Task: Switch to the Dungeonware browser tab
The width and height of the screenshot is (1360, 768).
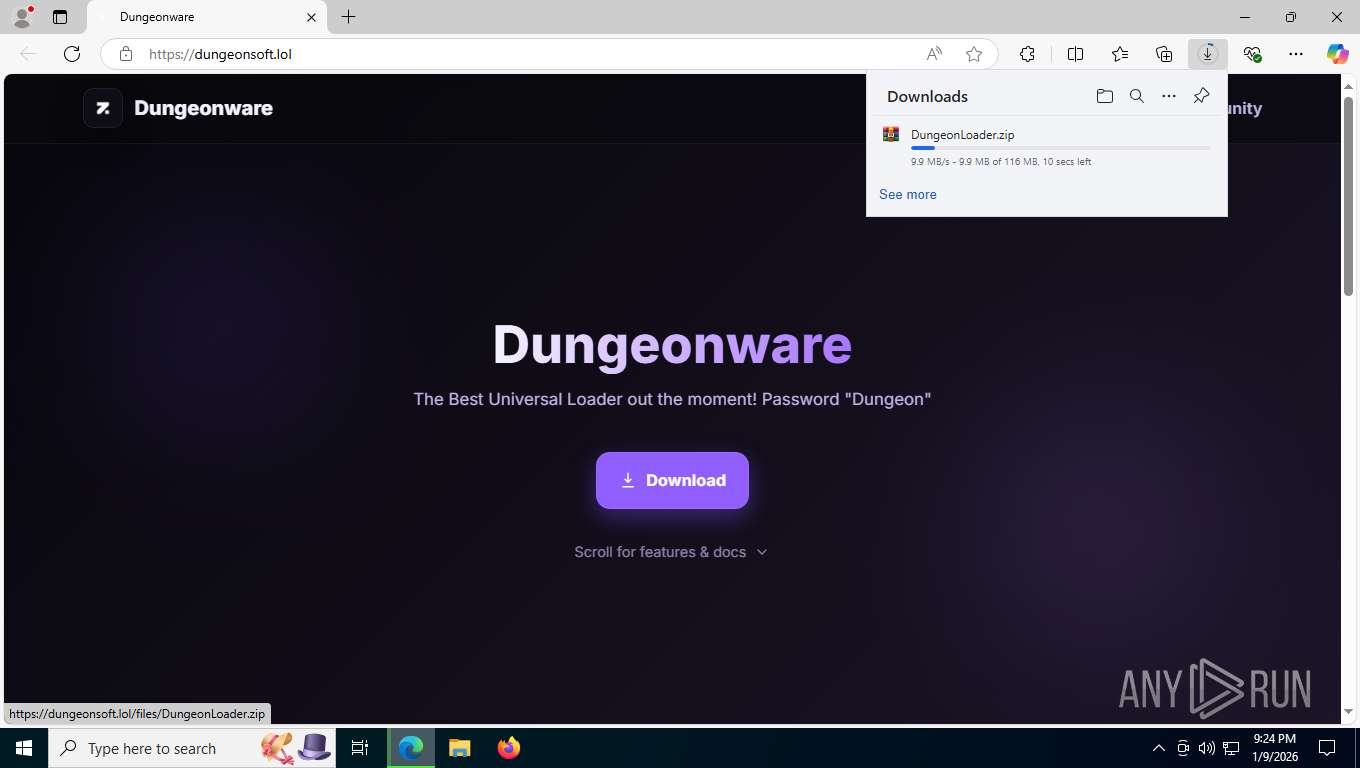Action: [x=206, y=17]
